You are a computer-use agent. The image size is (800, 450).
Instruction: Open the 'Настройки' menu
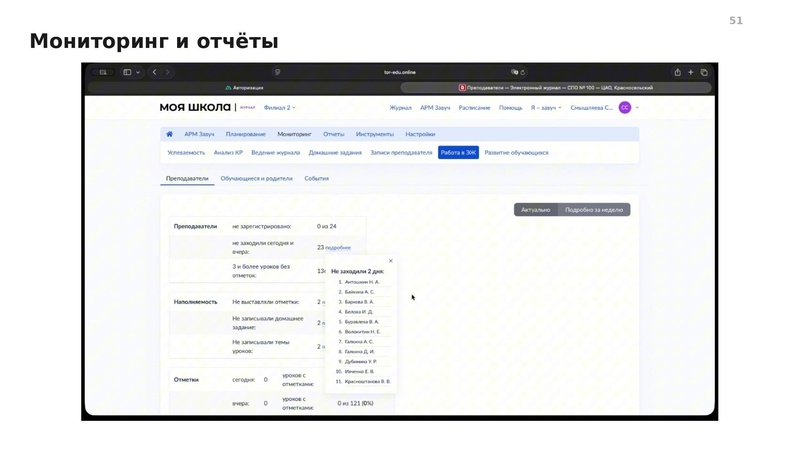[x=420, y=134]
